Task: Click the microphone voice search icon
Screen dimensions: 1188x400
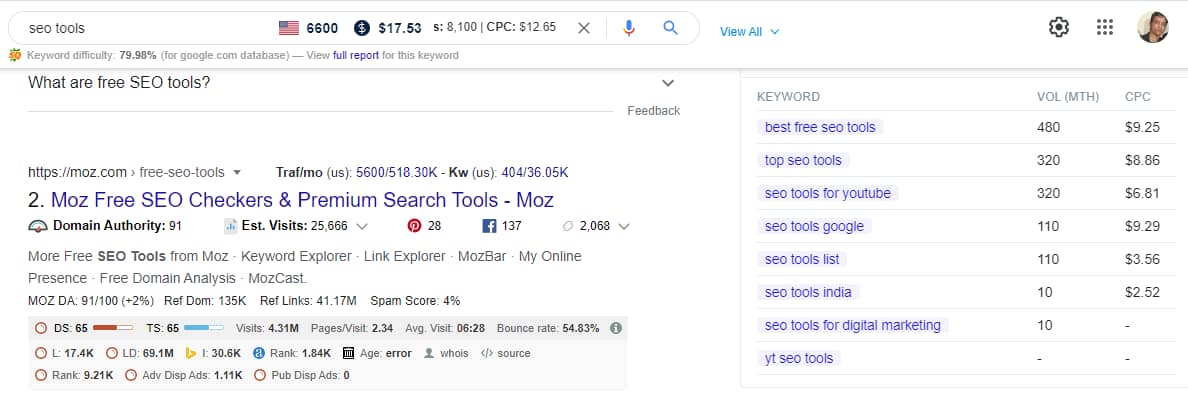Action: point(629,28)
